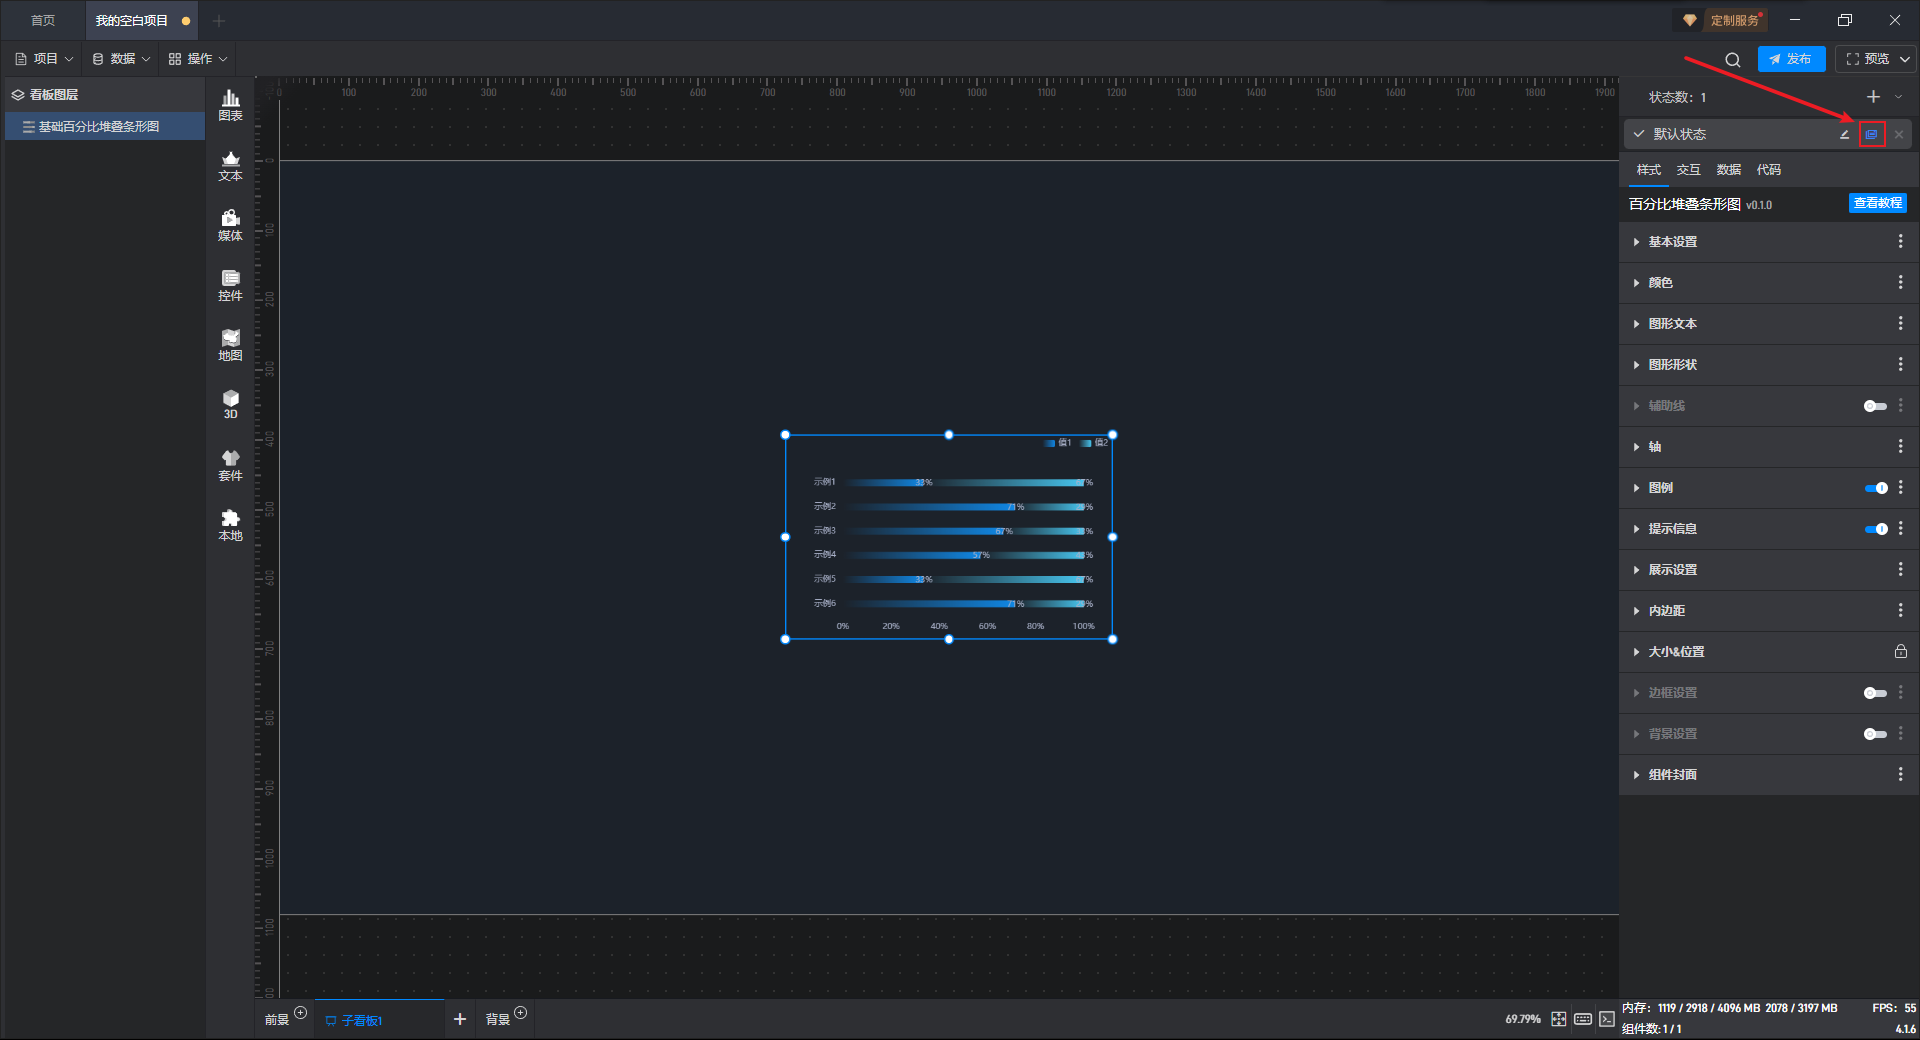Expand the 图形形状 section
The image size is (1920, 1040).
(x=1636, y=365)
